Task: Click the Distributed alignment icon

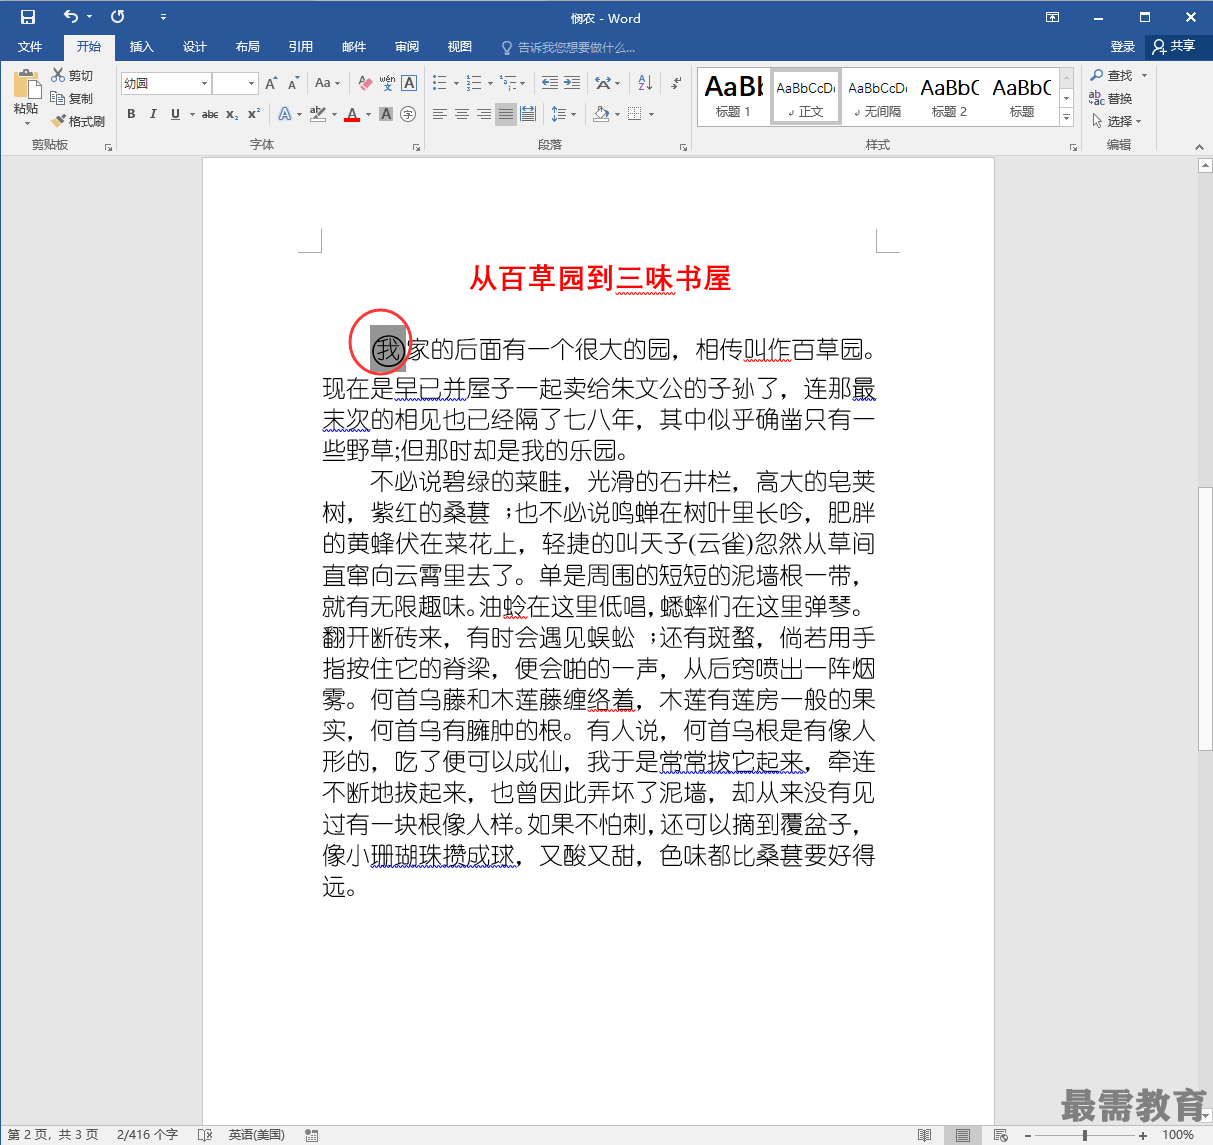Action: coord(528,114)
